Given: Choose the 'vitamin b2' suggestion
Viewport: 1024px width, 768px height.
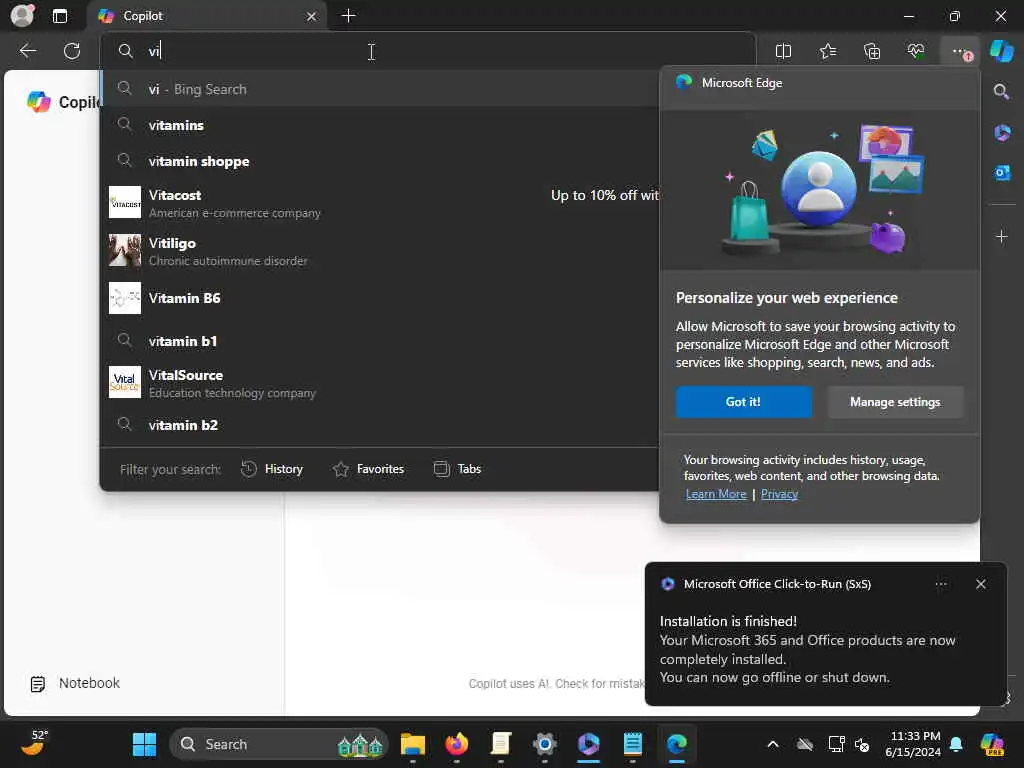Looking at the screenshot, I should [379, 424].
